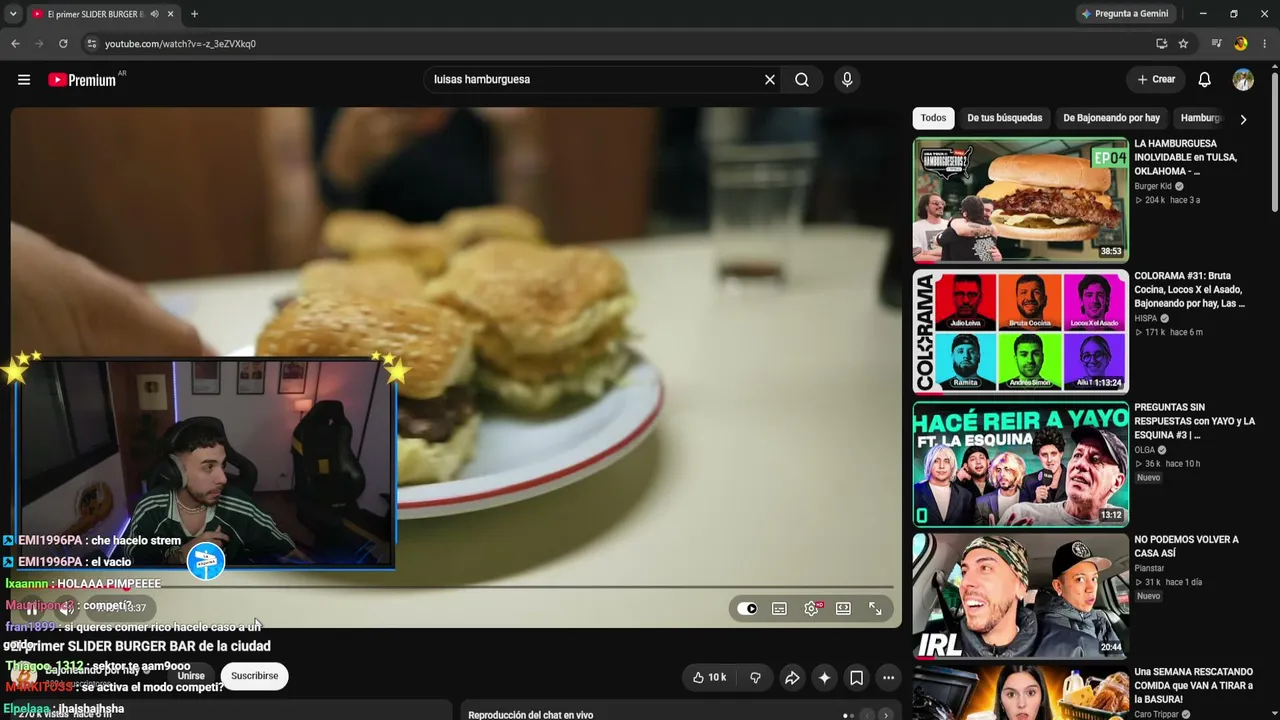Open the video title 'LA HAMBURGUESA INOLVIDABLE en TULSA'
Image resolution: width=1280 pixels, height=720 pixels.
point(1186,157)
